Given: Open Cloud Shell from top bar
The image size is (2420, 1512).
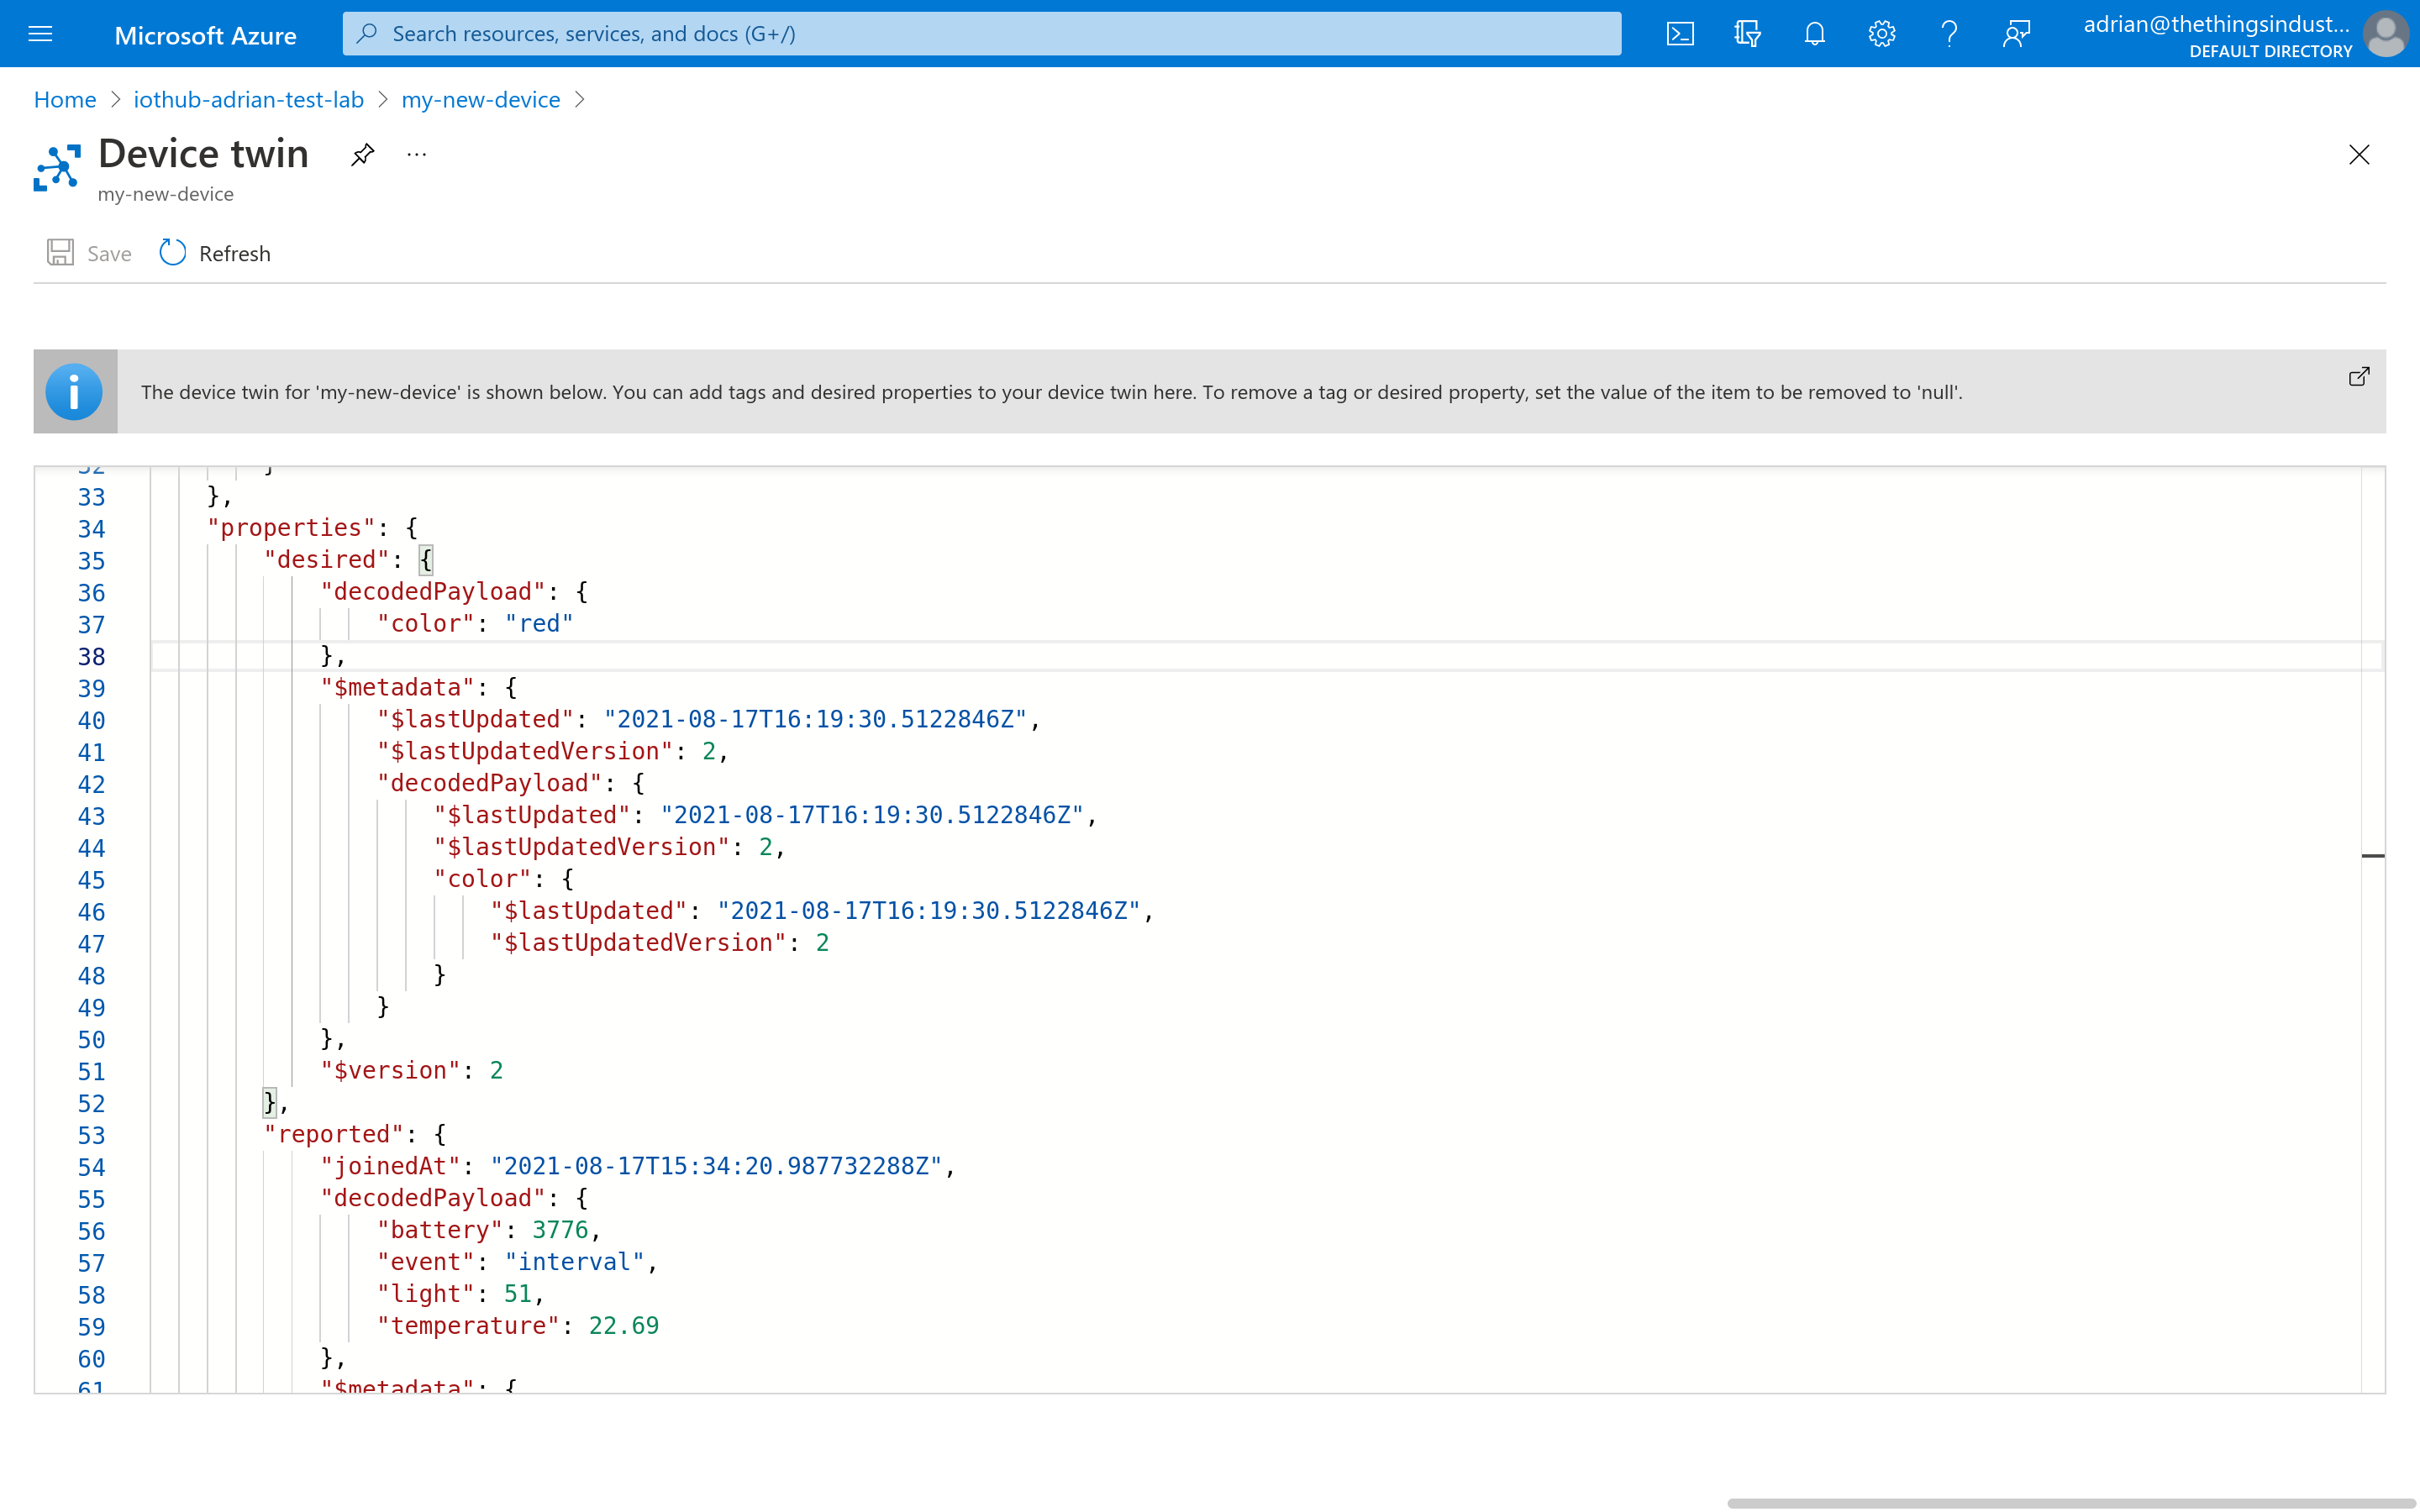Looking at the screenshot, I should [1680, 34].
